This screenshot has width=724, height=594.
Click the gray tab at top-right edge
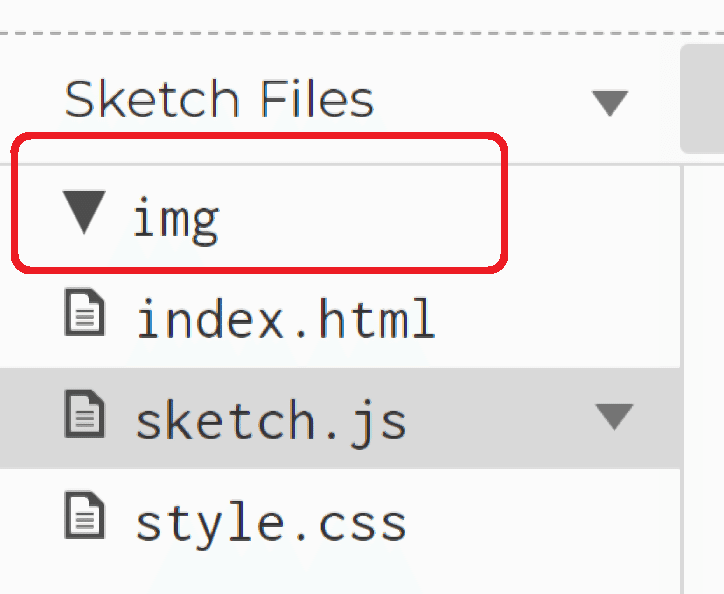[x=702, y=98]
